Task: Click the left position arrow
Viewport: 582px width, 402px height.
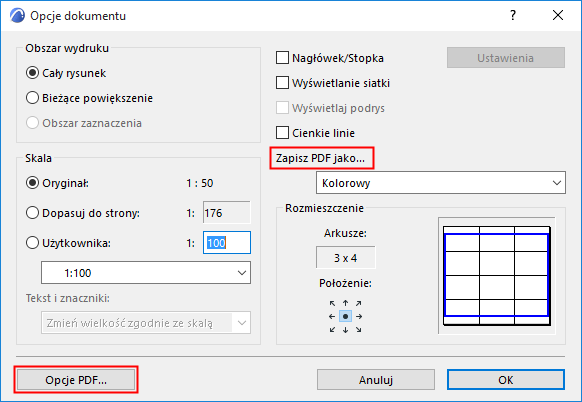Action: (x=332, y=317)
